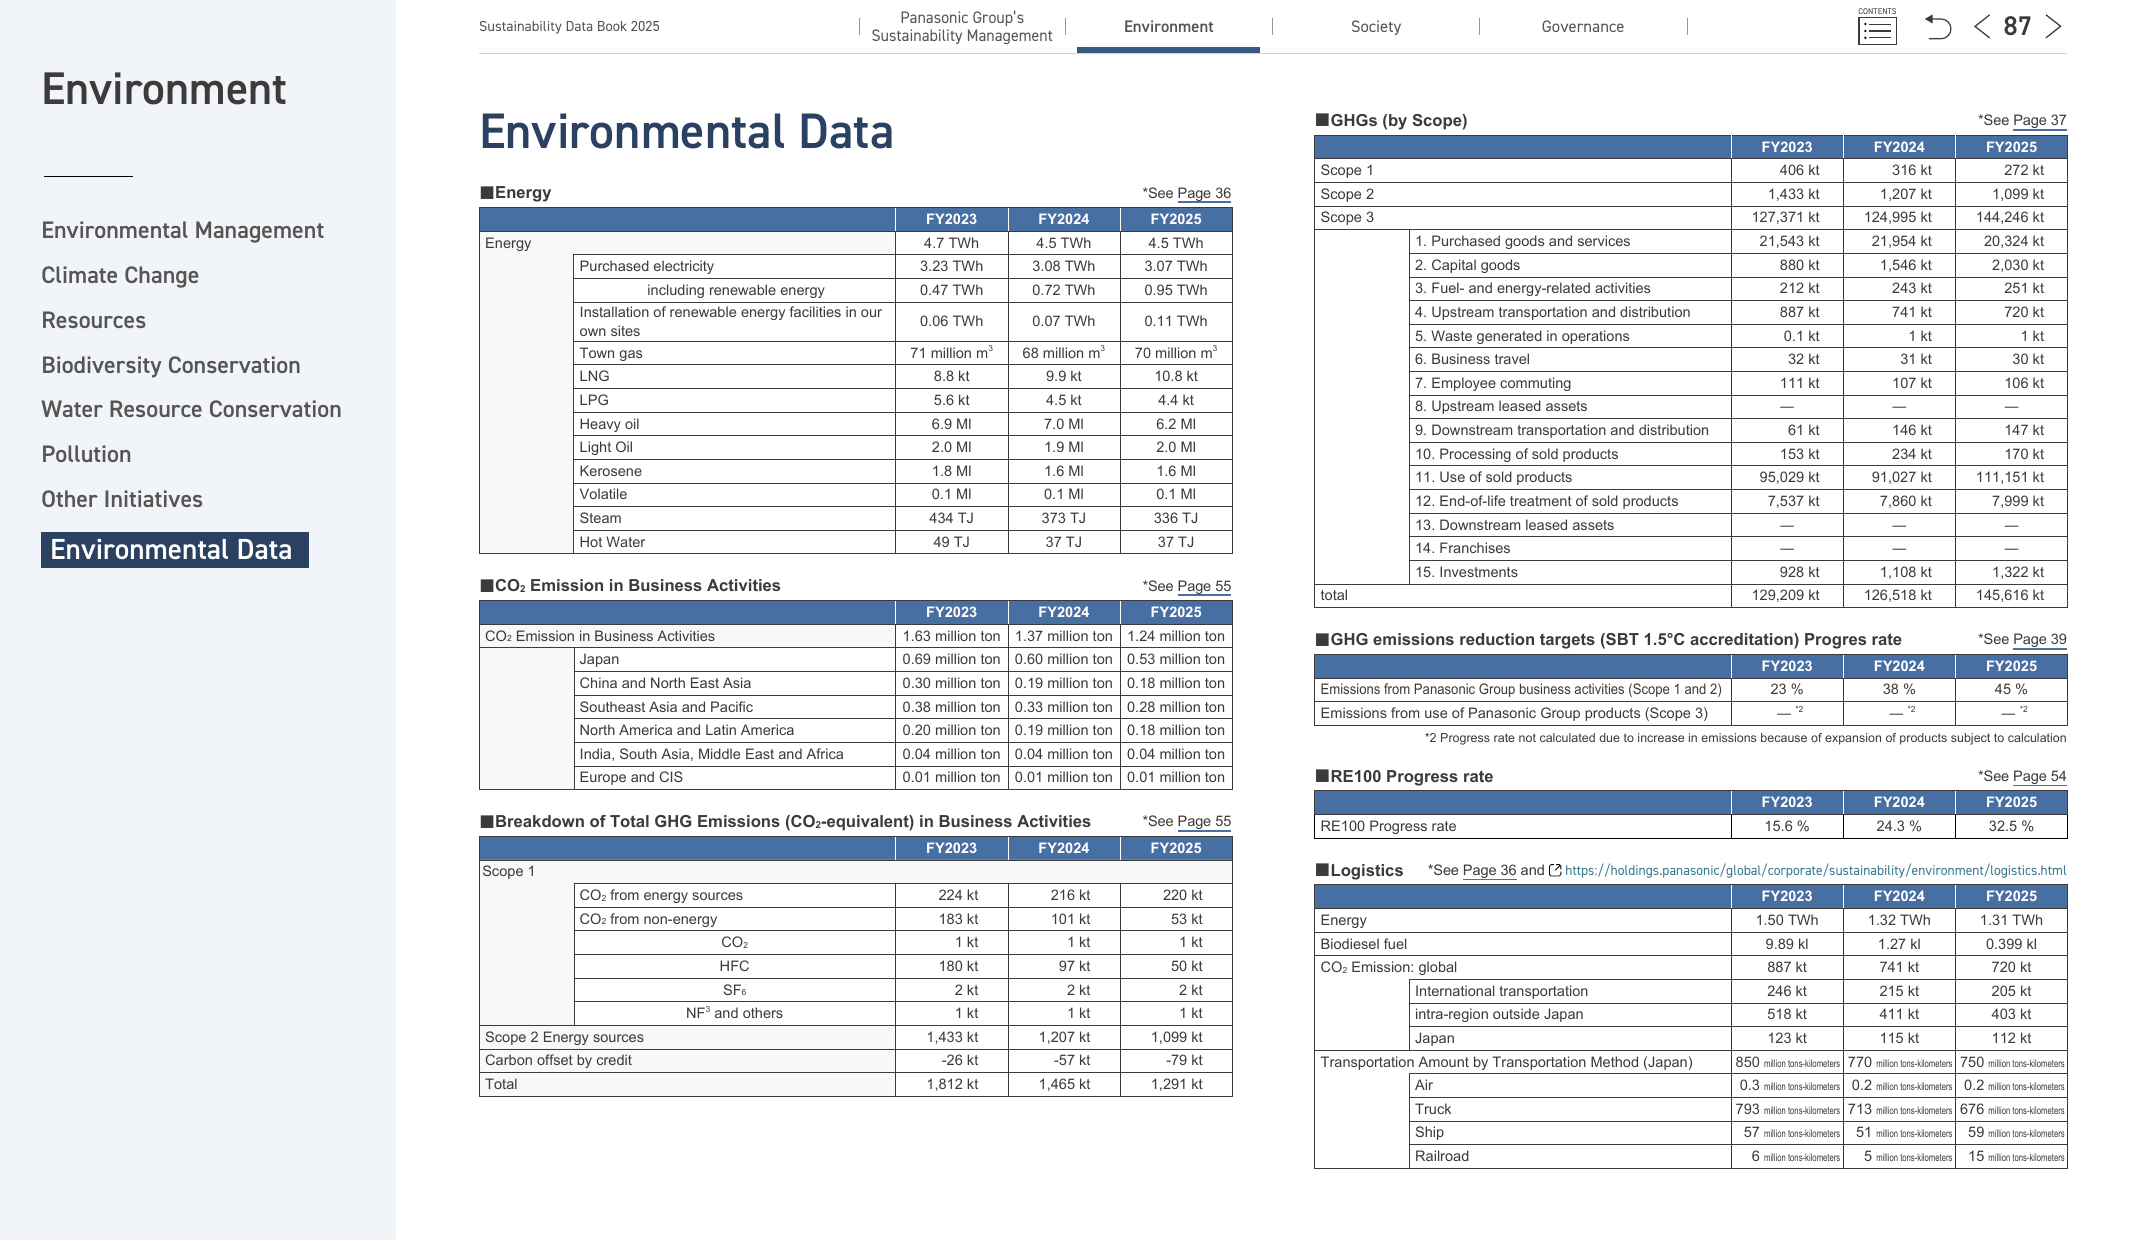Follow Page 39 link beside SBT targets heading

click(2039, 639)
